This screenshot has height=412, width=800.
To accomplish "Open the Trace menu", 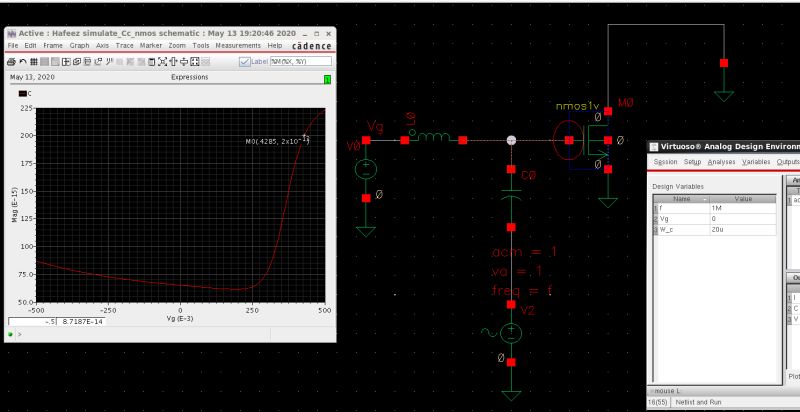I will point(124,45).
